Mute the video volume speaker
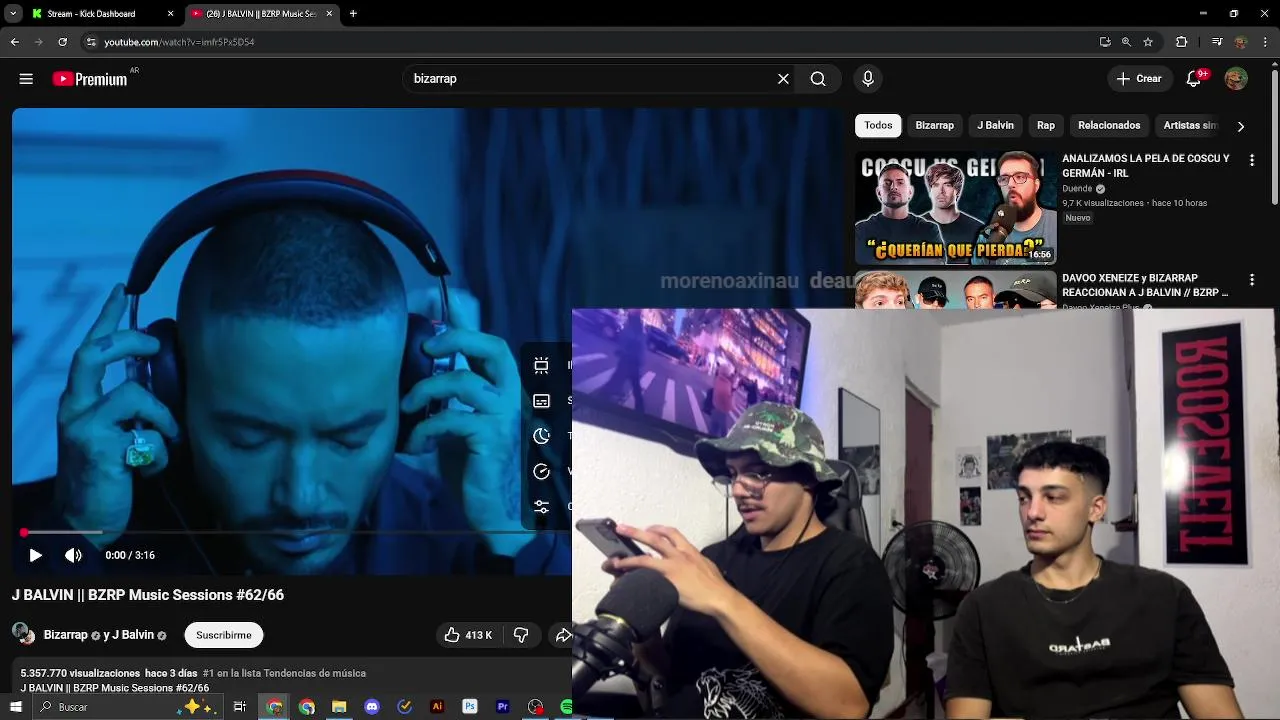The width and height of the screenshot is (1280, 720). click(x=73, y=555)
